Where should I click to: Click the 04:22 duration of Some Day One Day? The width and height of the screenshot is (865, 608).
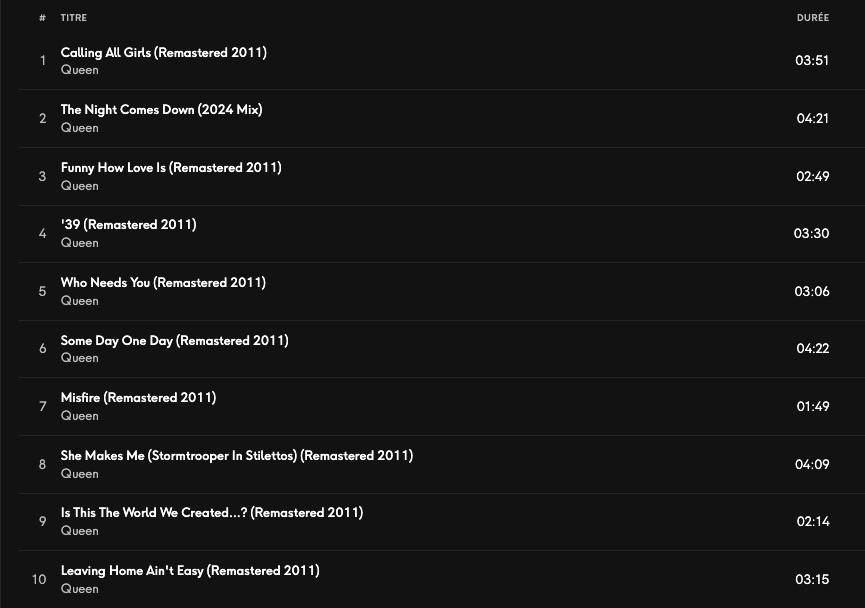click(812, 349)
